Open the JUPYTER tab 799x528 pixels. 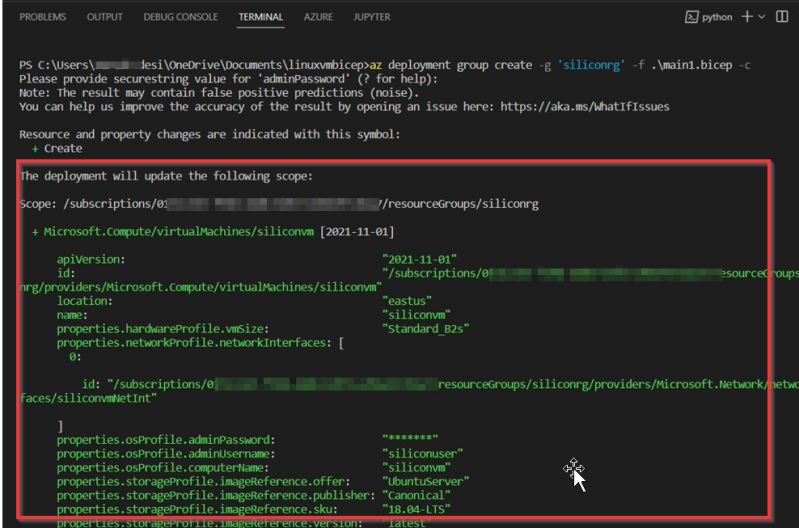(372, 17)
